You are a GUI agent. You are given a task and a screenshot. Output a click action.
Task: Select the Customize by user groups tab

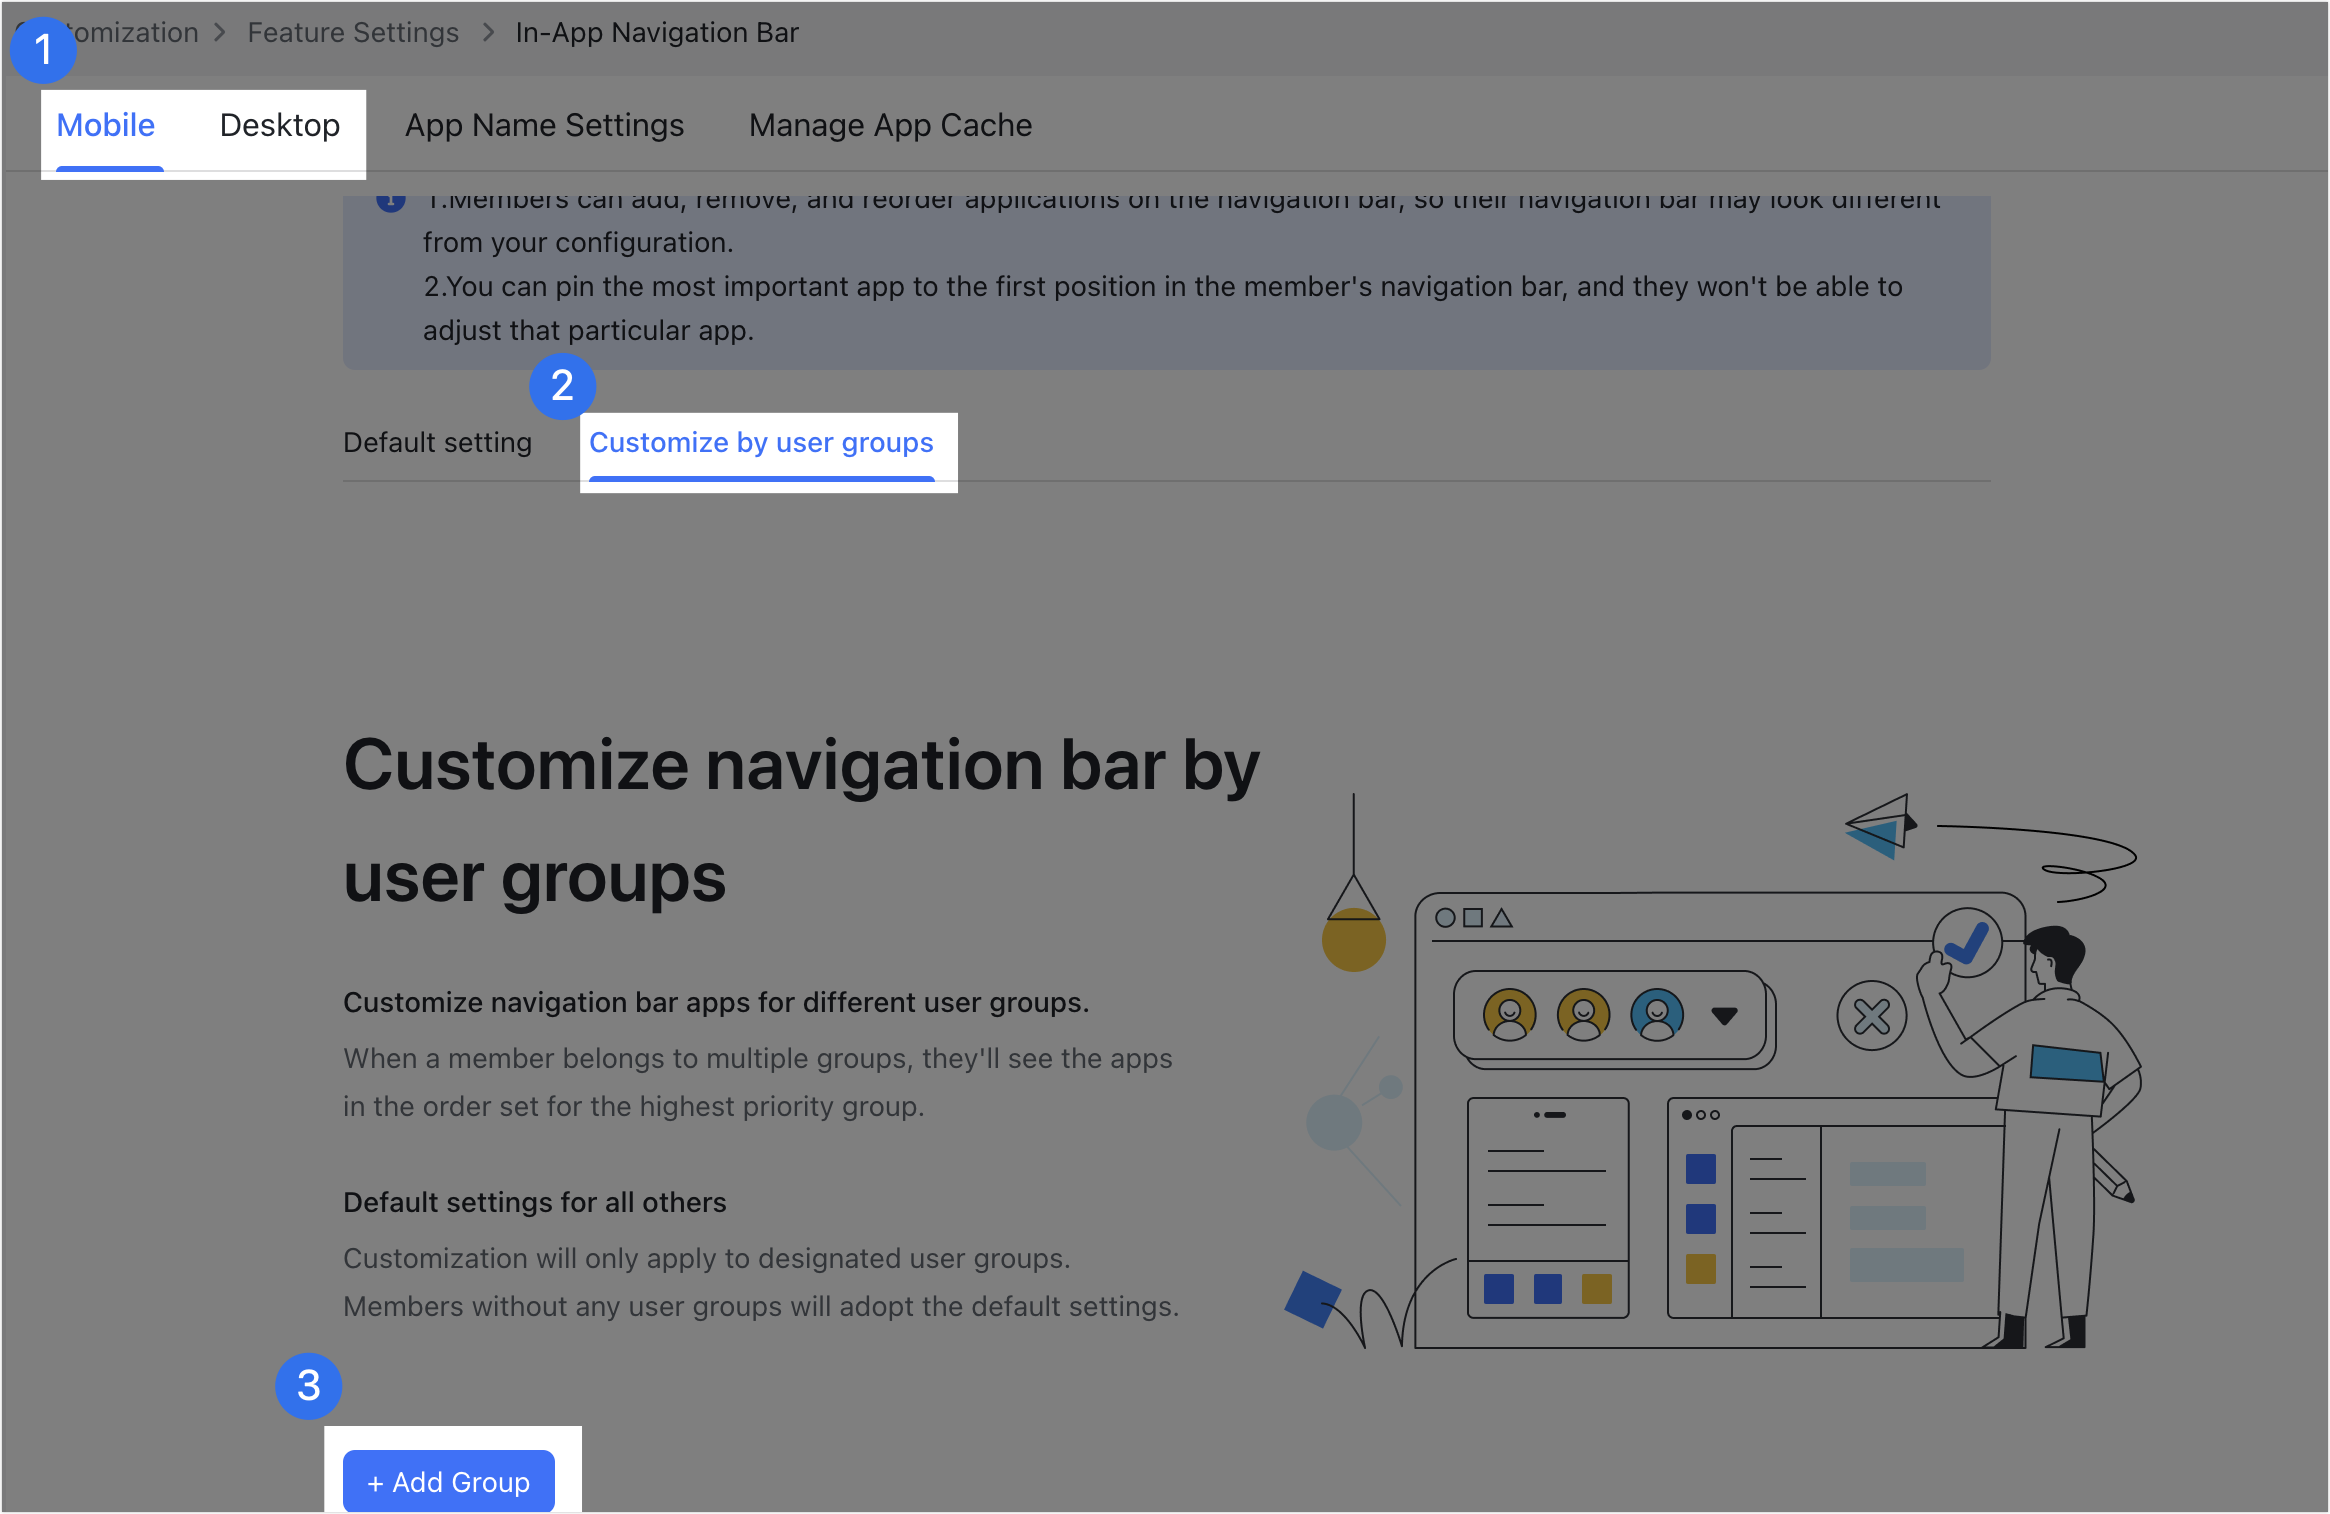tap(760, 442)
